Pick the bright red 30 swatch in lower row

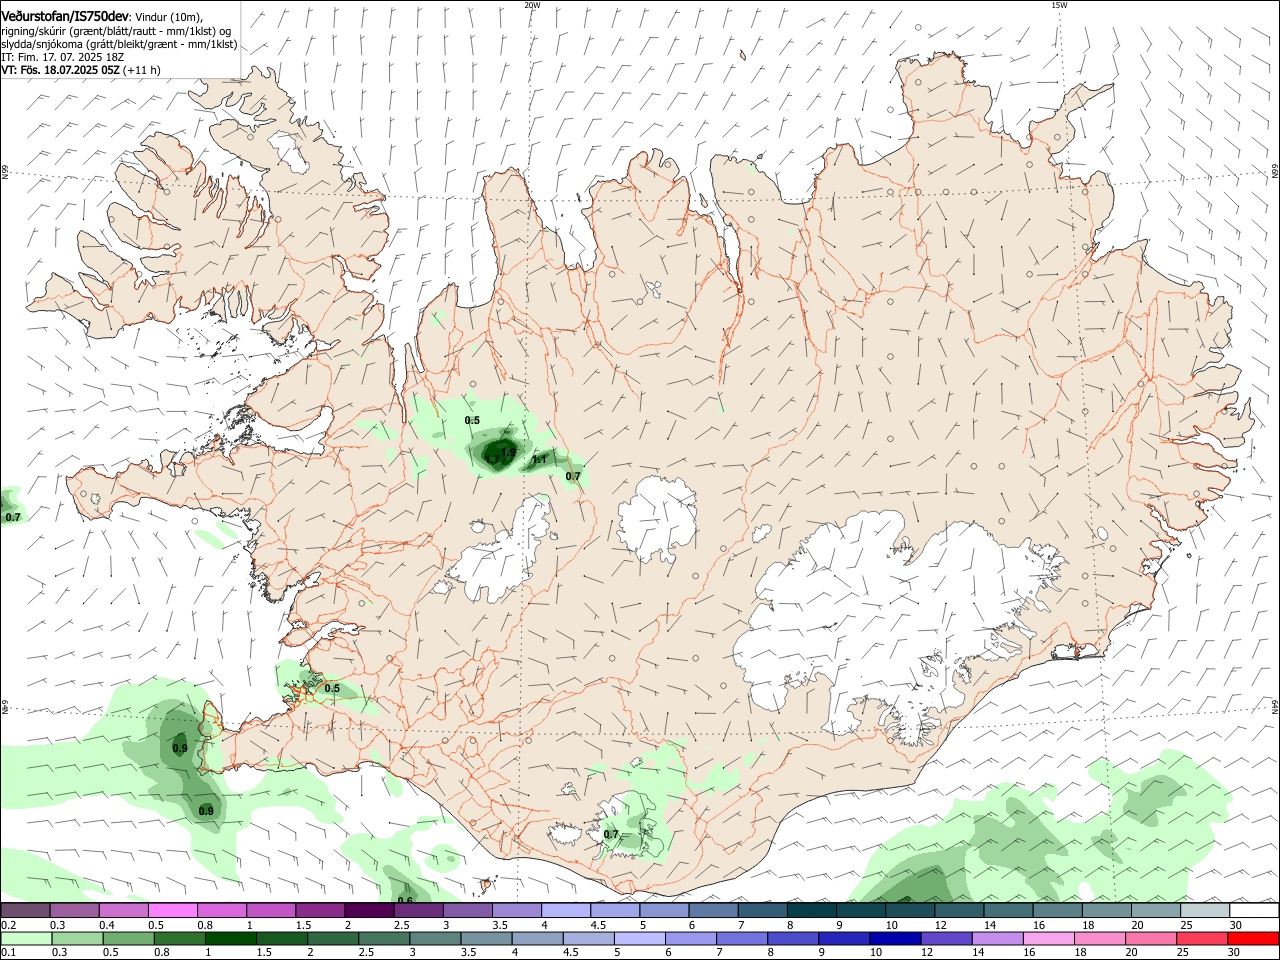[x=1253, y=938]
